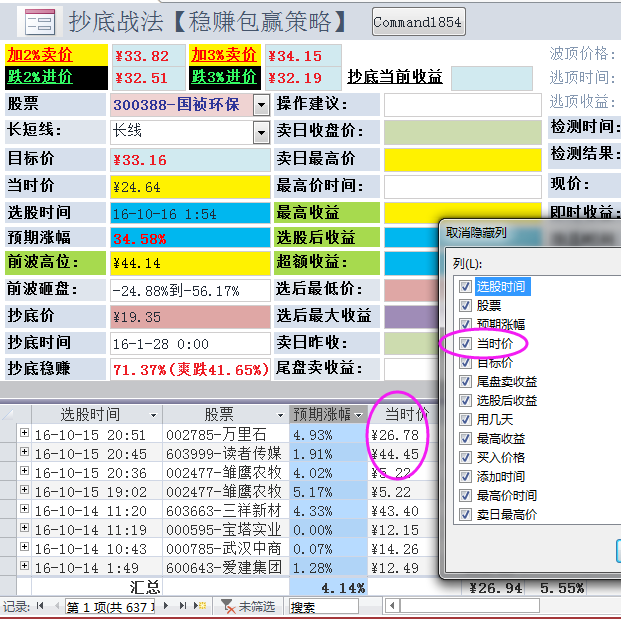Click the 股票 column header
Image resolution: width=621 pixels, height=619 pixels.
click(x=219, y=414)
